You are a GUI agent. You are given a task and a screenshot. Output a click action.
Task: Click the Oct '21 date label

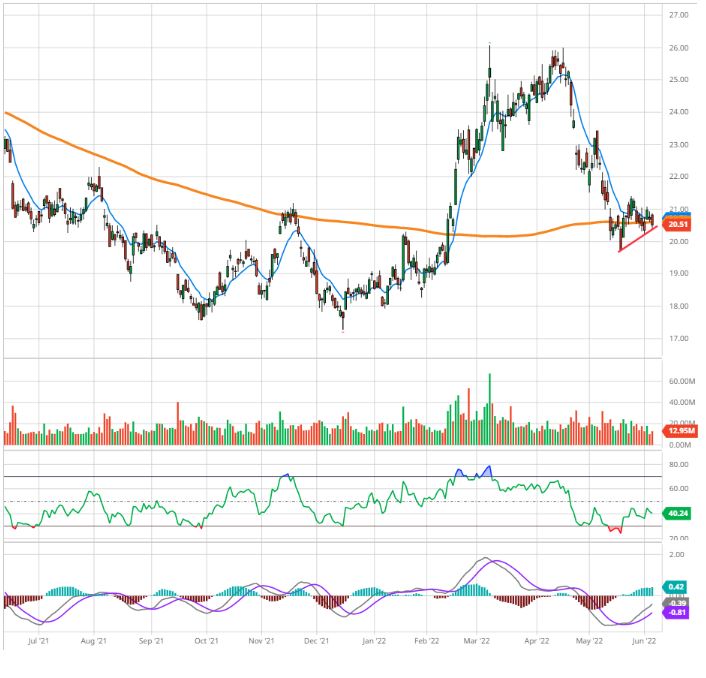206,641
